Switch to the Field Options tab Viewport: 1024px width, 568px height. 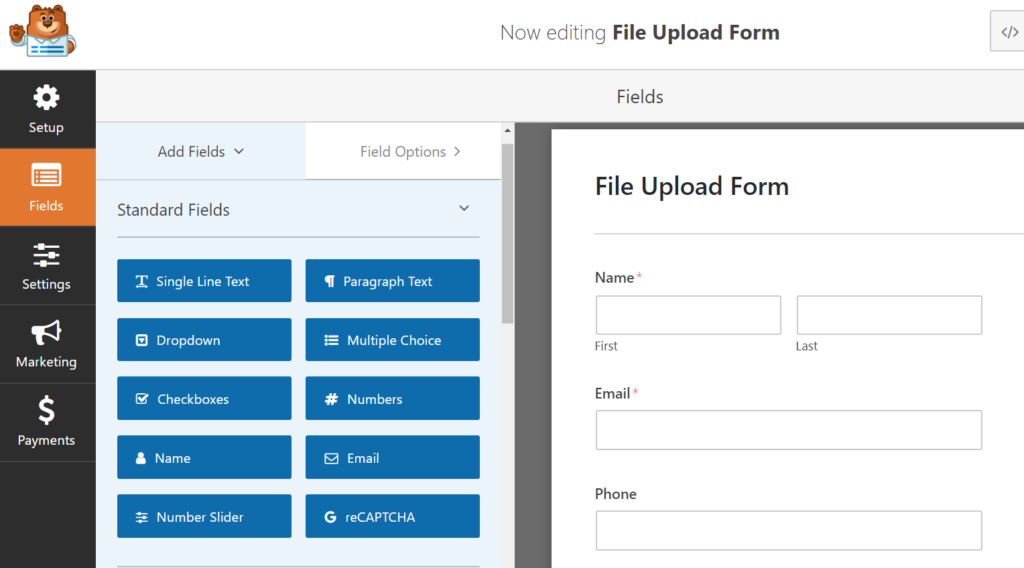pos(410,152)
